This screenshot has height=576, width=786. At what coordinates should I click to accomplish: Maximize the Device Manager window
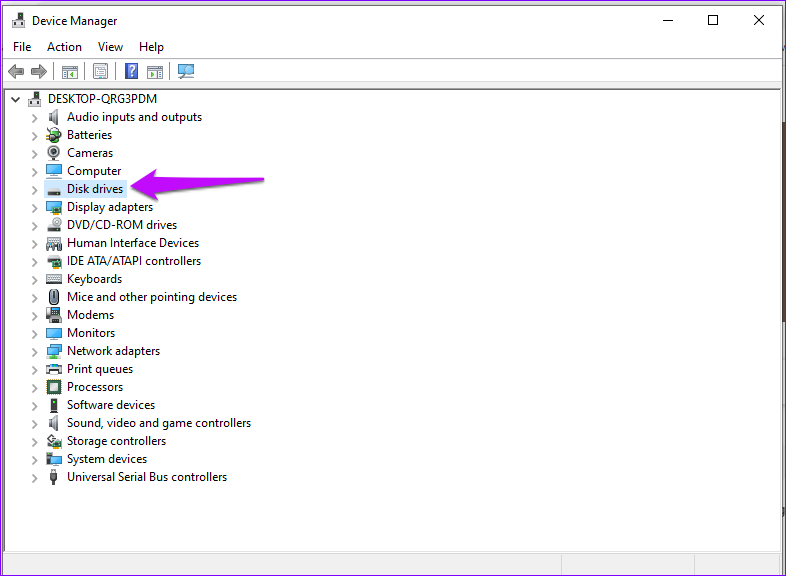pos(713,20)
